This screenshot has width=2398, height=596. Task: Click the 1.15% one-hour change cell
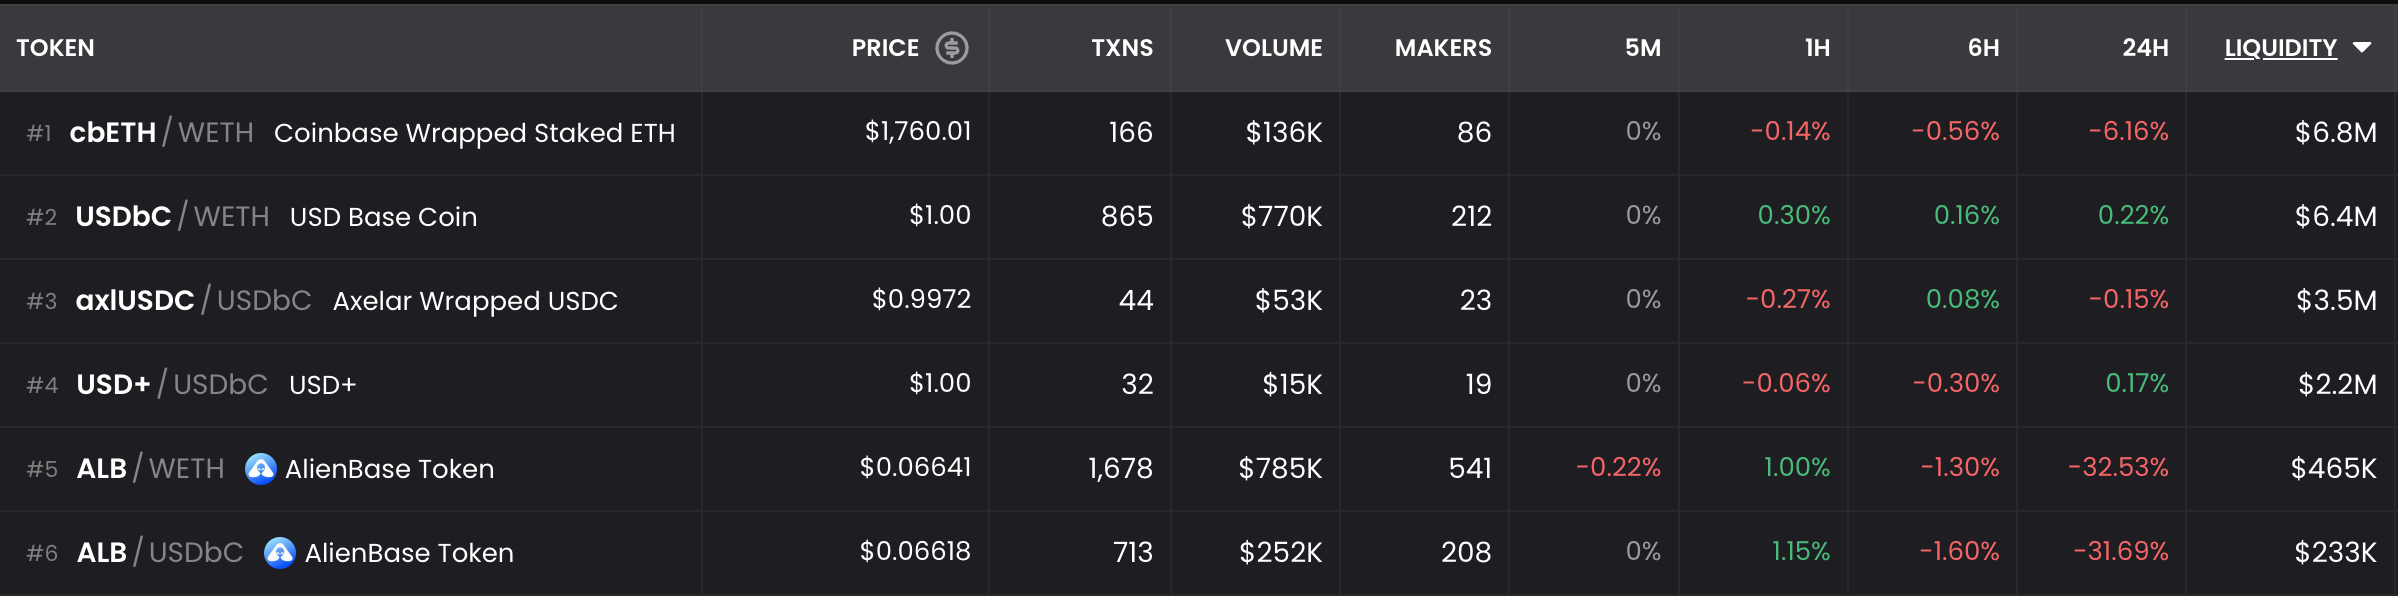1800,551
